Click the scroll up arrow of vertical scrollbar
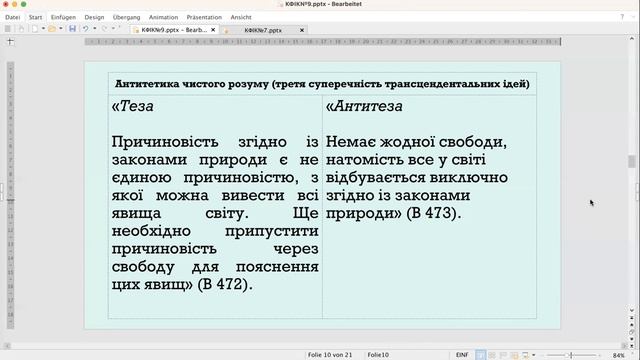 (632, 39)
